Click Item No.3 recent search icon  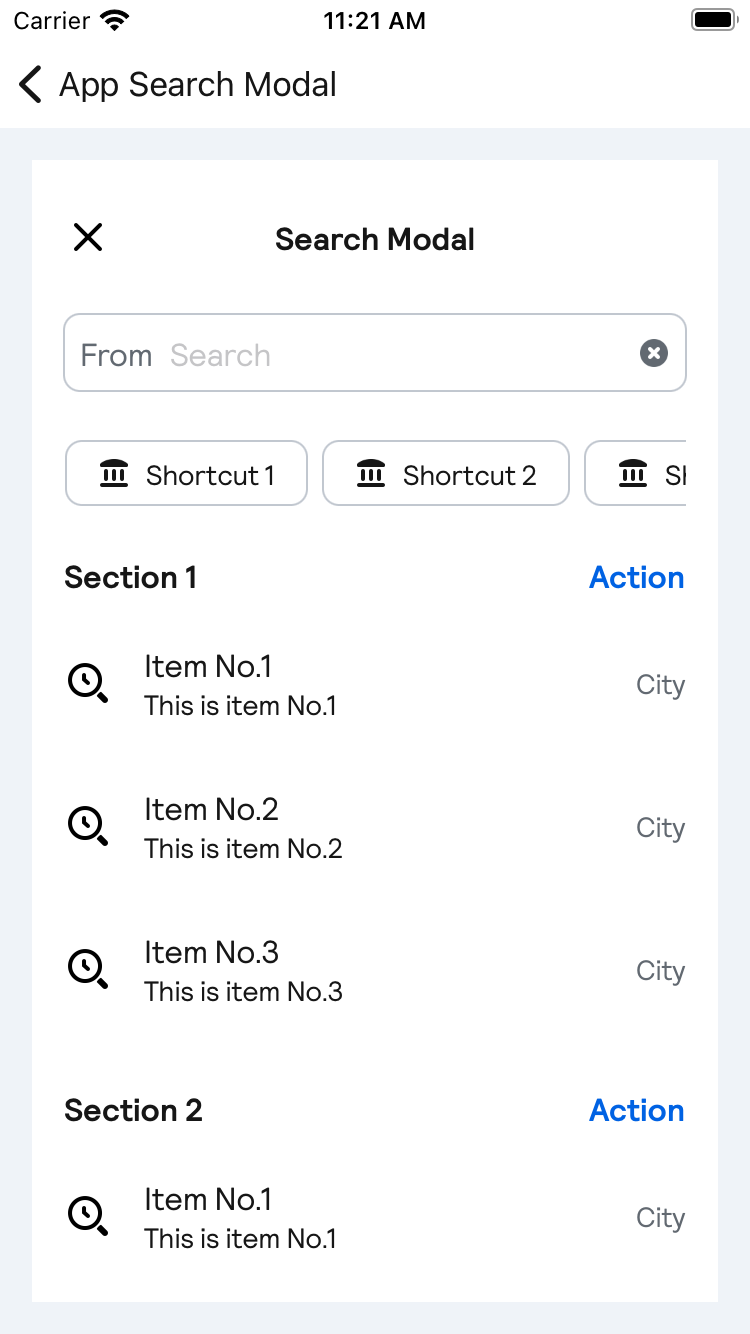tap(87, 970)
